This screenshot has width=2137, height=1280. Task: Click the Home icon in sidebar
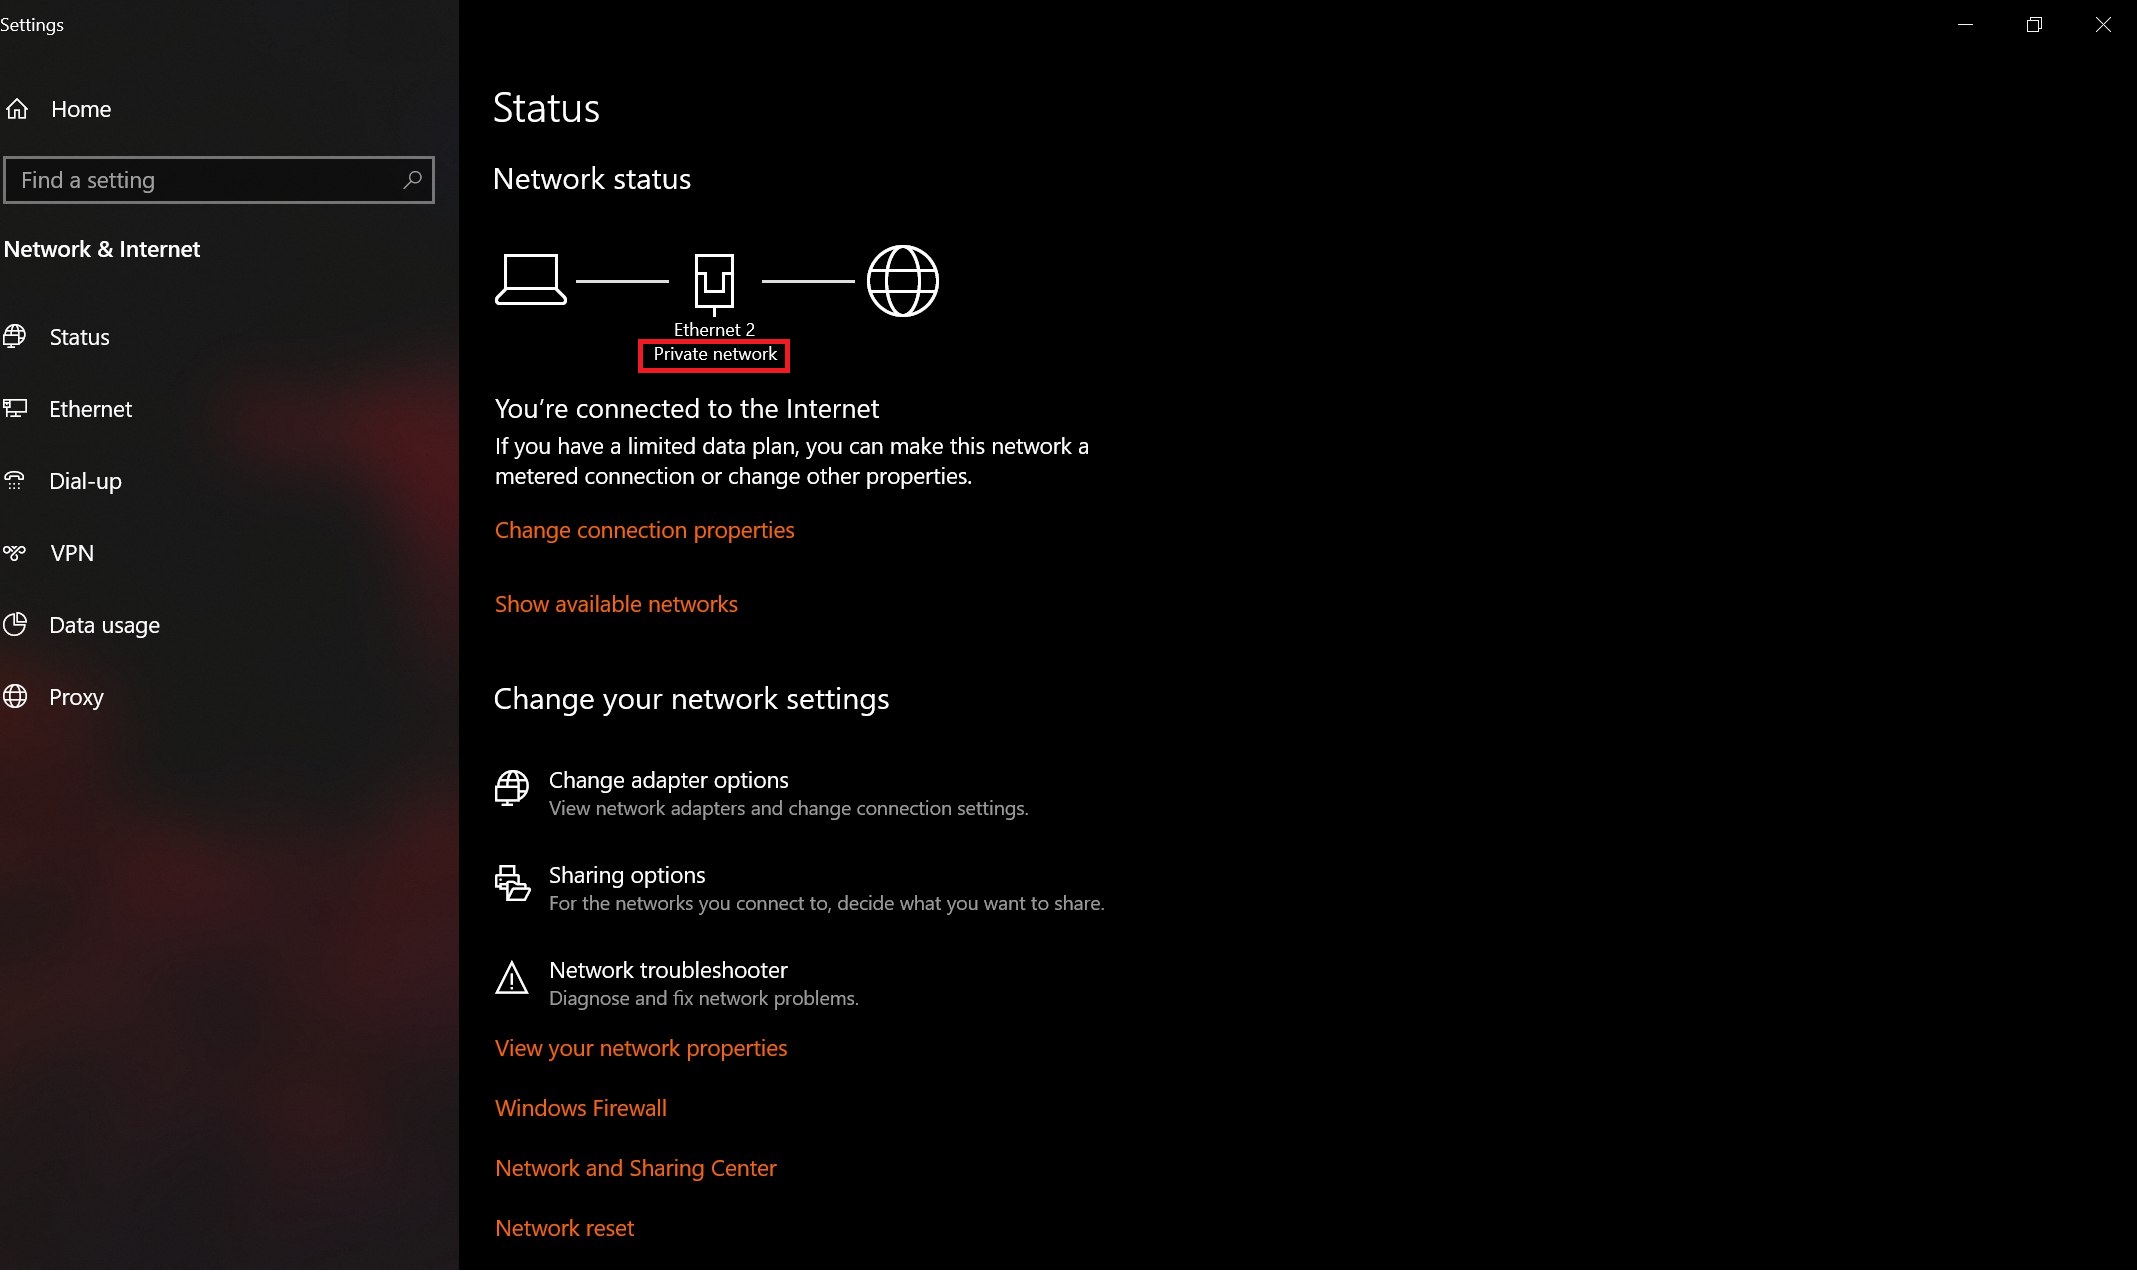[x=17, y=109]
